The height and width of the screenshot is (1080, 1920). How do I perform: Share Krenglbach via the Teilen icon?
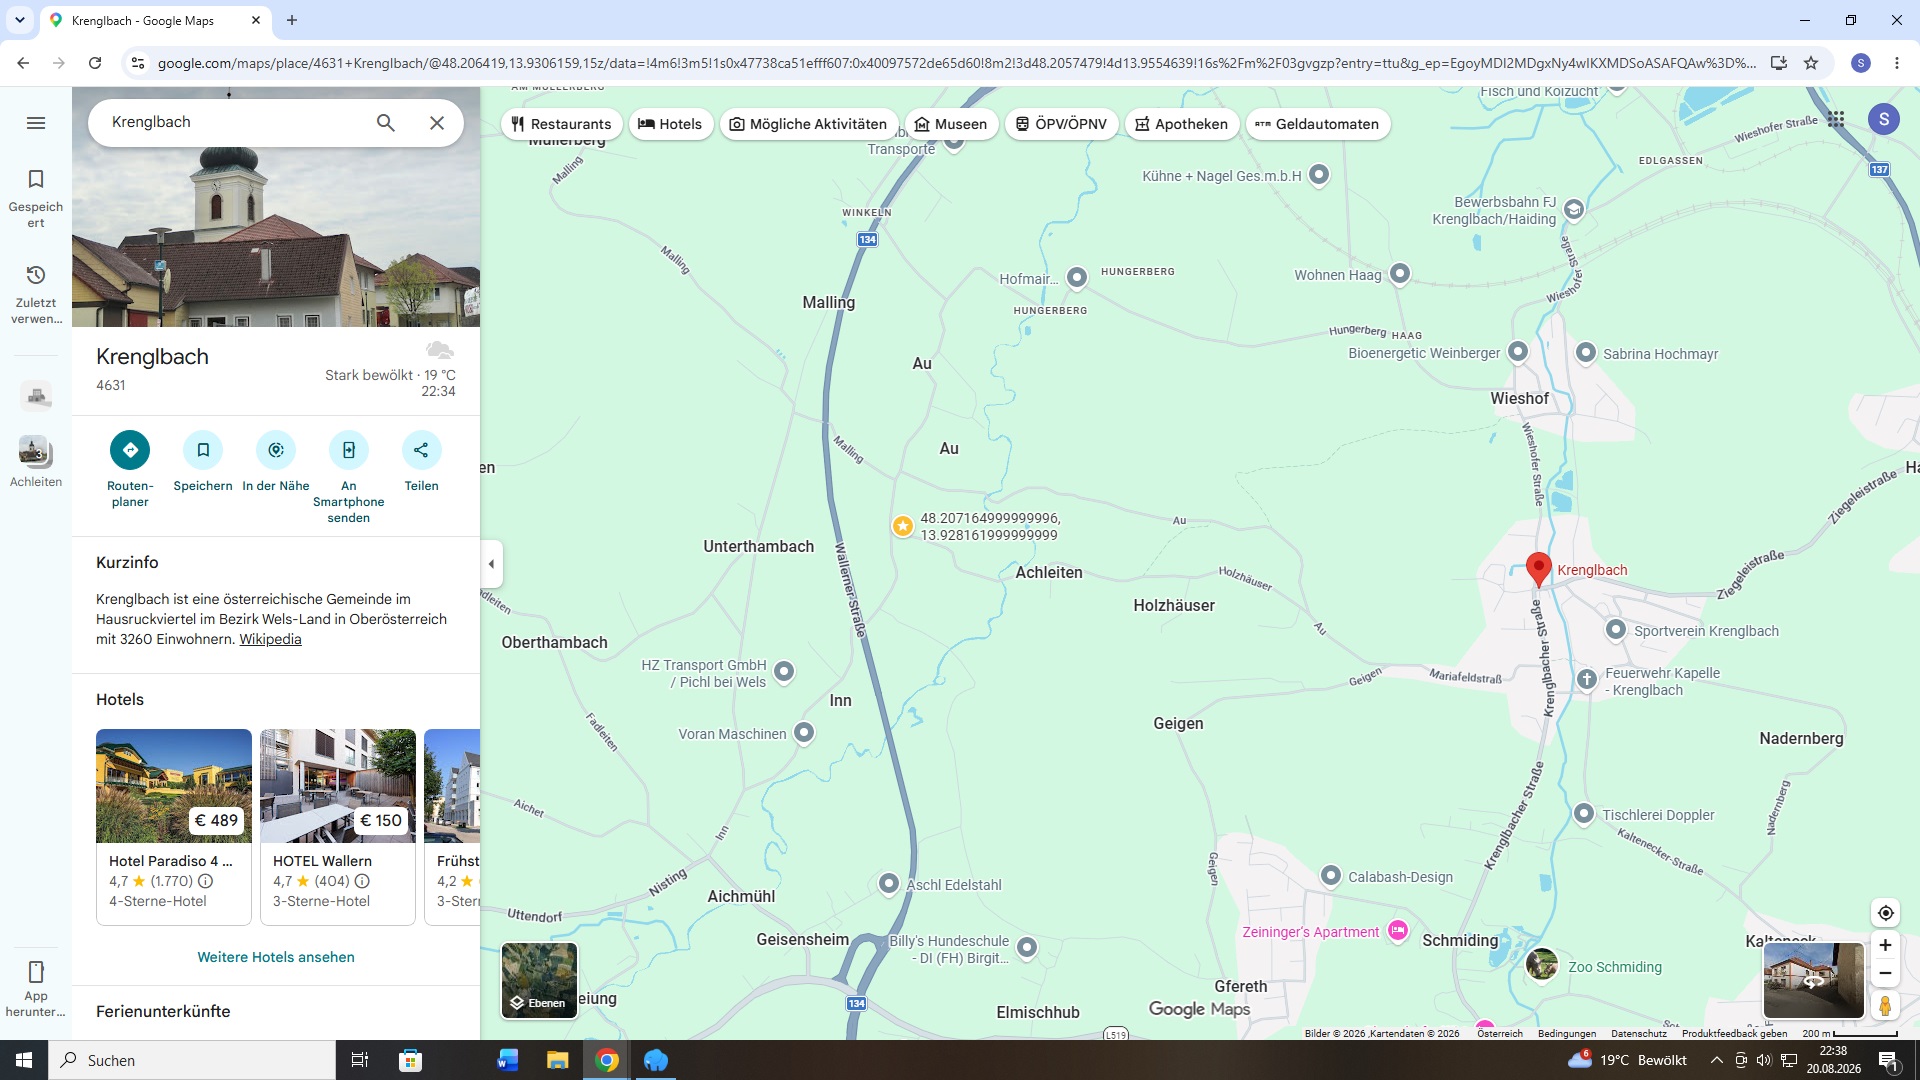click(421, 450)
